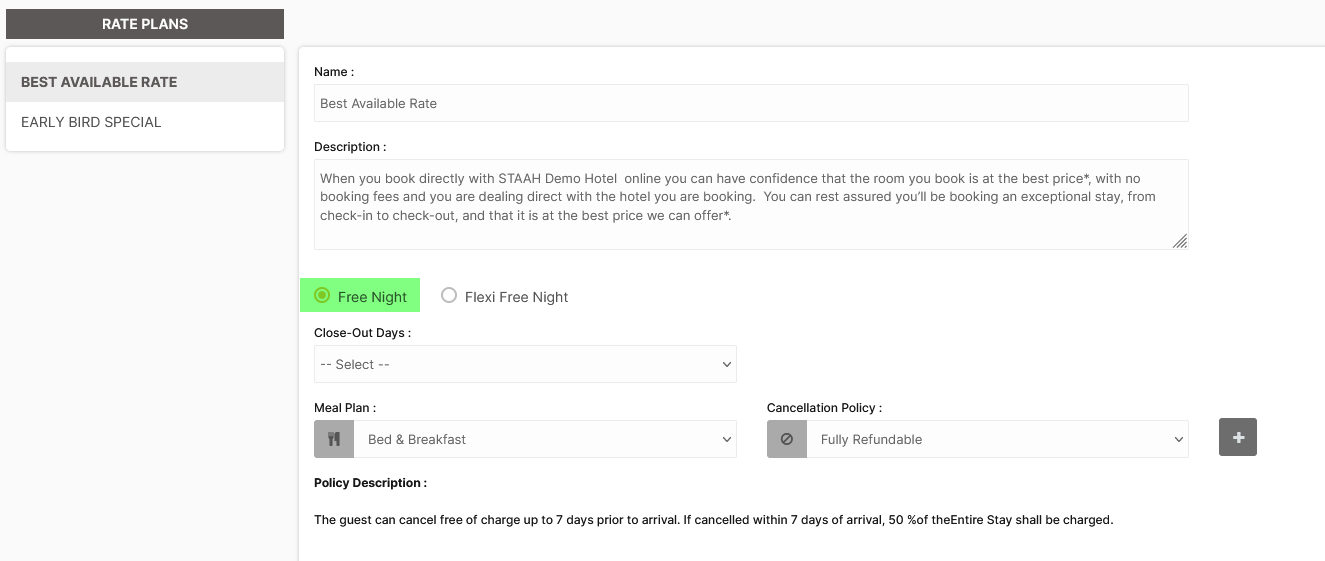Screen dimensions: 1325x561
Task: Click the Policy Description text paragraph
Action: click(x=713, y=520)
